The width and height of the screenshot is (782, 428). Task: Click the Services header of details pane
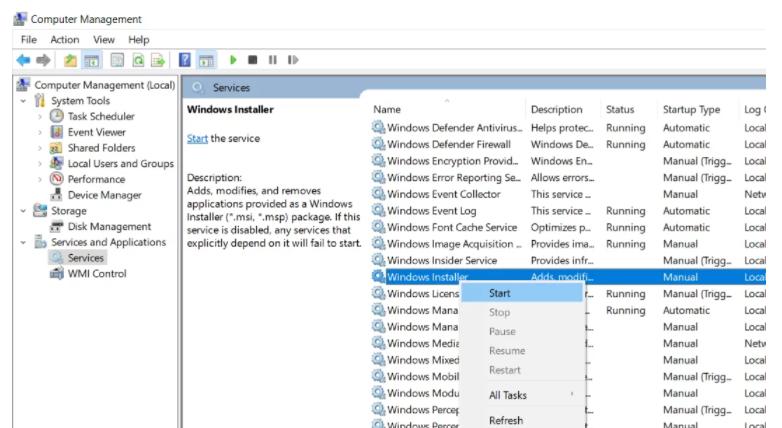pos(231,88)
